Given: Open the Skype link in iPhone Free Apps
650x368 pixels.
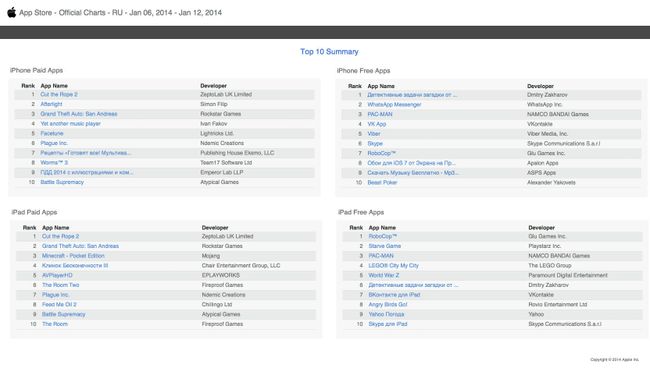Looking at the screenshot, I should point(375,143).
